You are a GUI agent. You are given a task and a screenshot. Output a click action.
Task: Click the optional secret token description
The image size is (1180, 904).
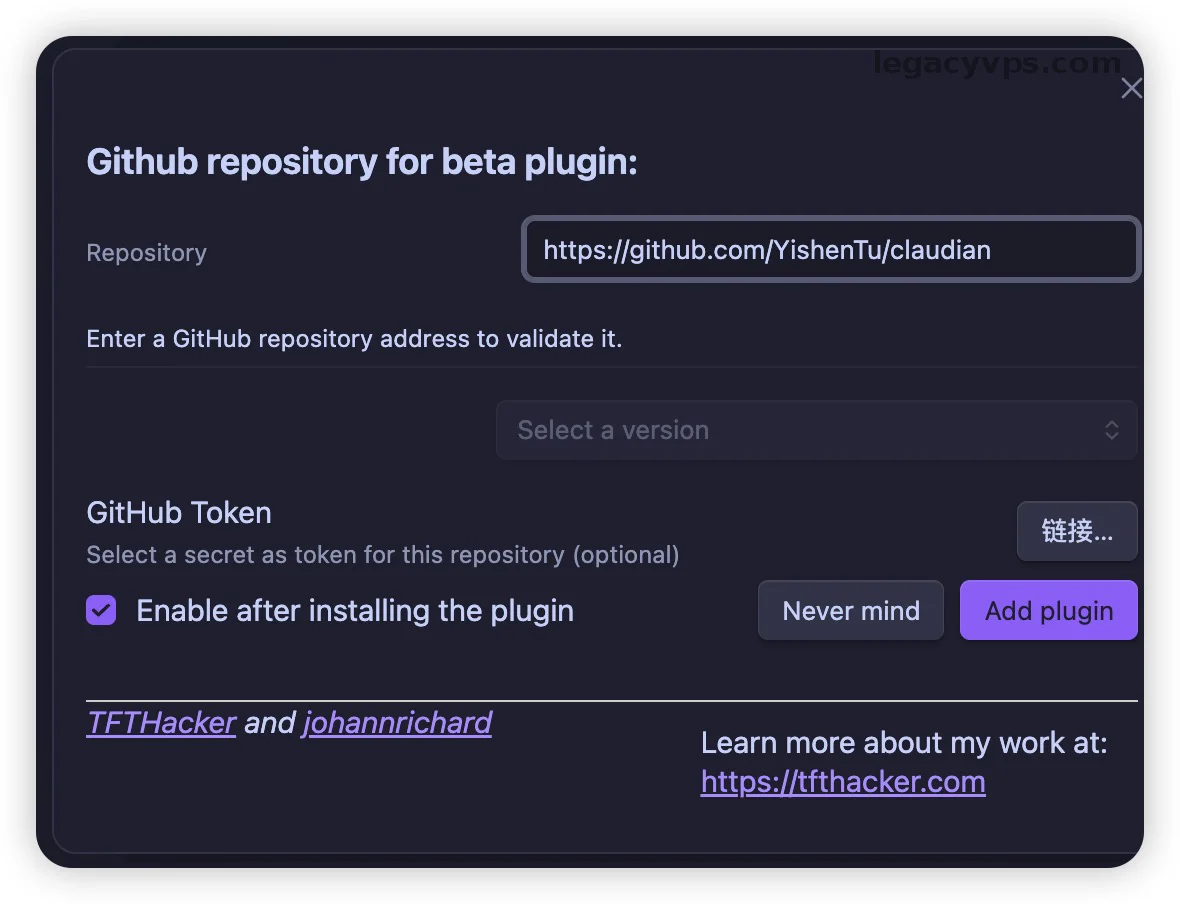[x=383, y=555]
